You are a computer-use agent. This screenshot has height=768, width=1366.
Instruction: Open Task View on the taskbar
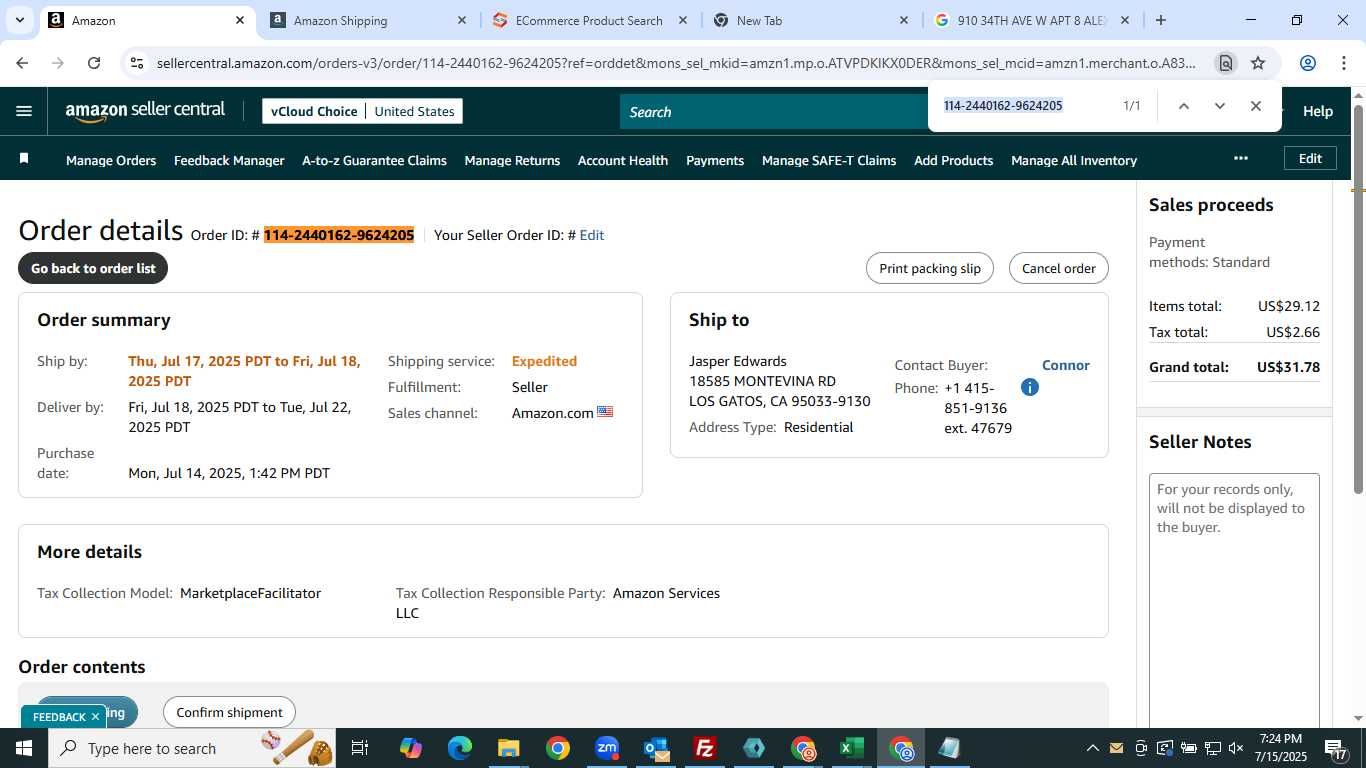(361, 748)
